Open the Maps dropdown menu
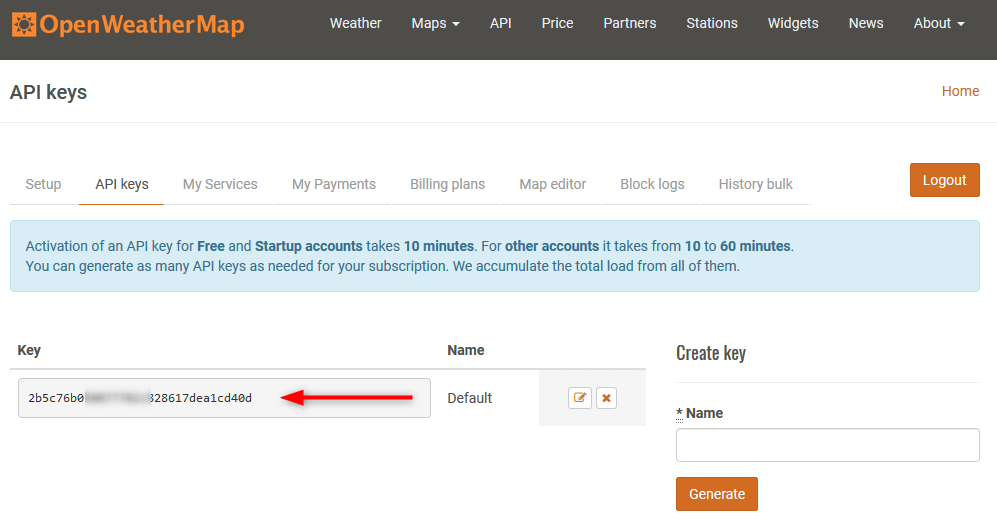 435,24
